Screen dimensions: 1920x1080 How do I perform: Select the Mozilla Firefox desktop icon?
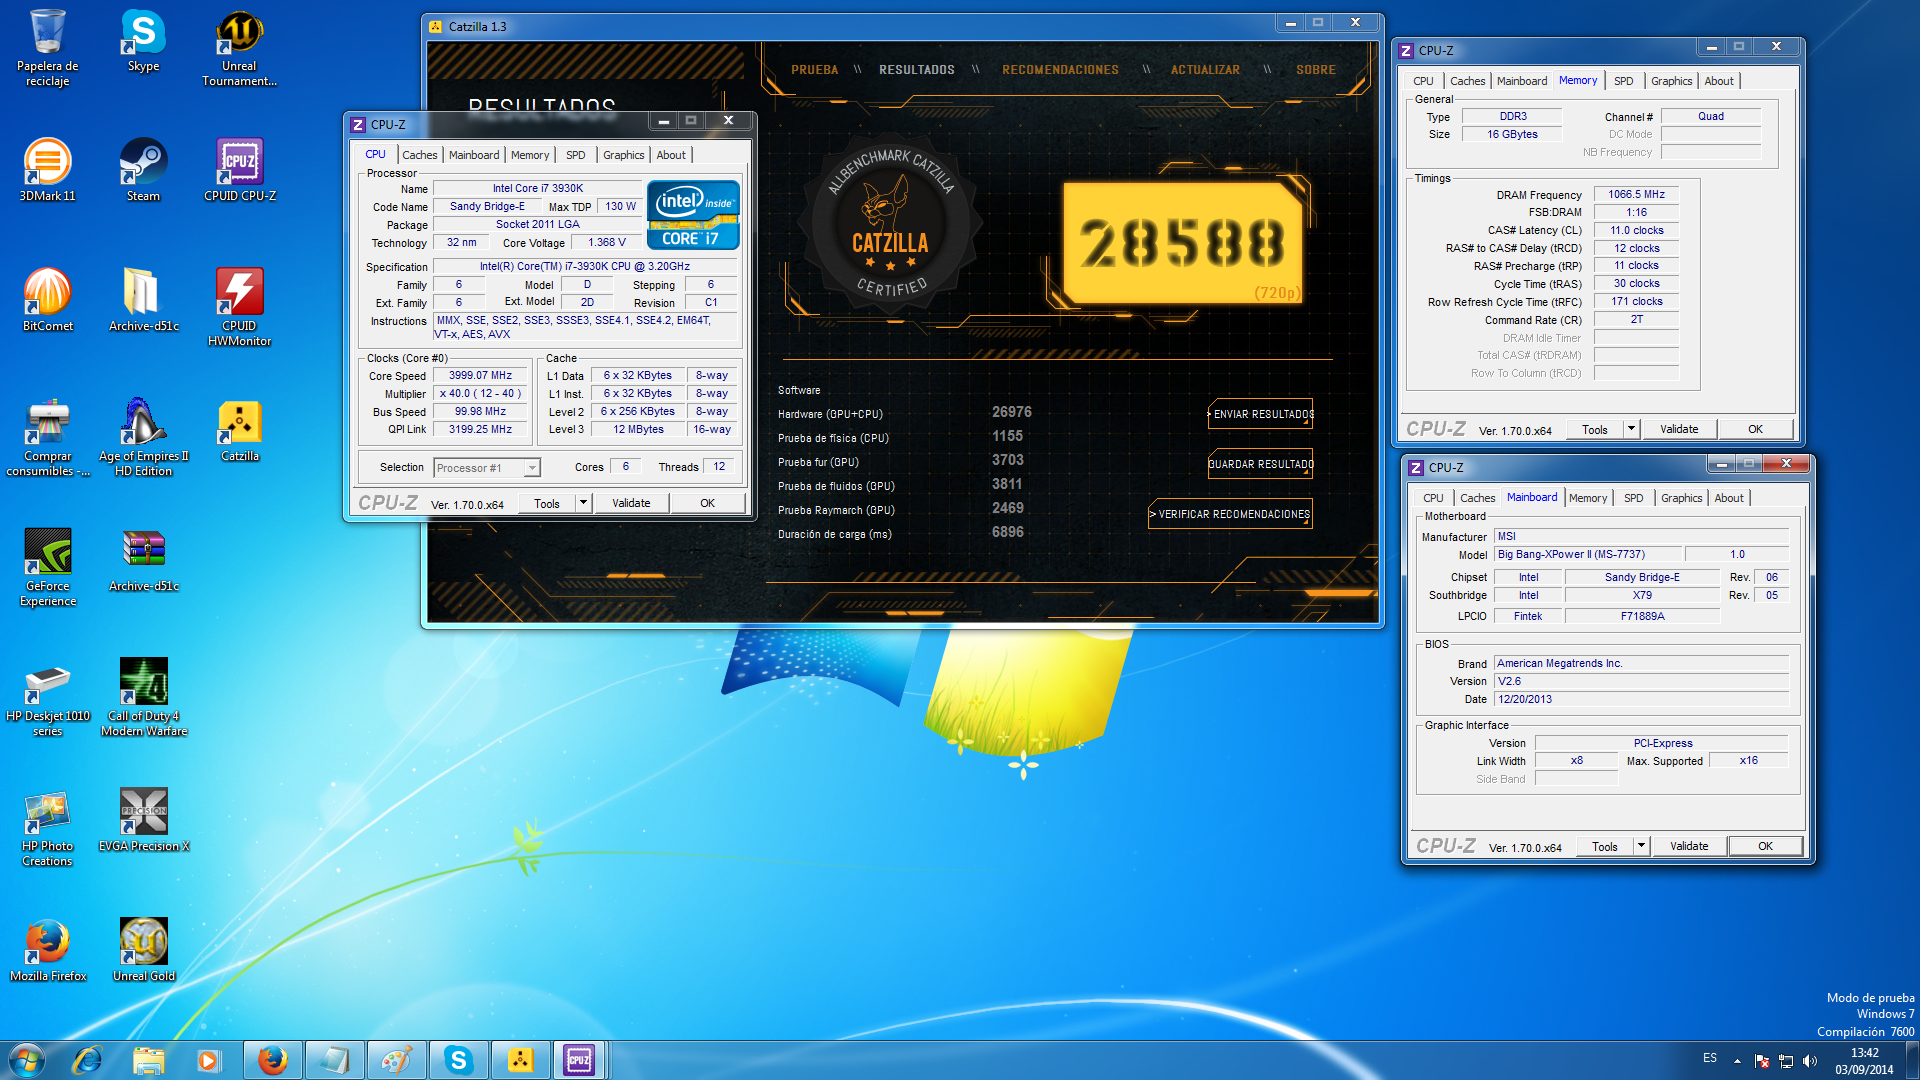[x=47, y=951]
